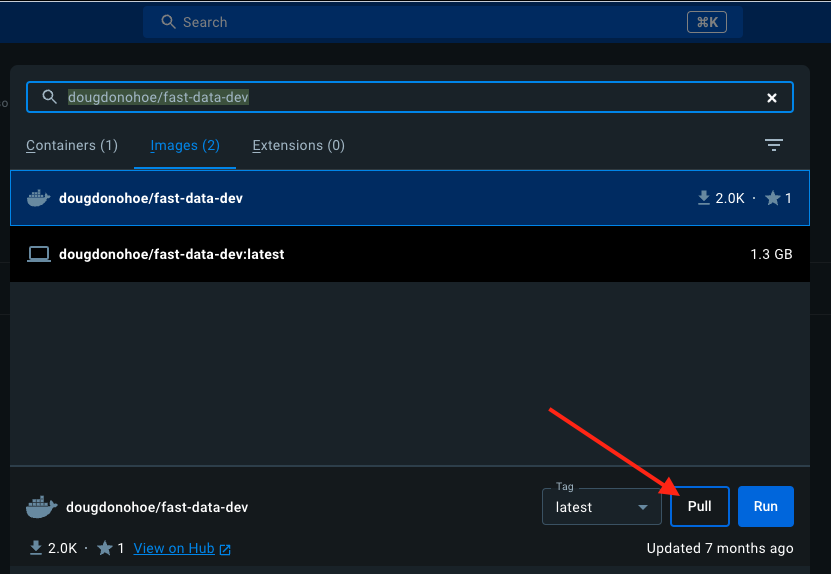Click the Docker whale icon in the details panel
This screenshot has width=831, height=574.
(x=41, y=507)
